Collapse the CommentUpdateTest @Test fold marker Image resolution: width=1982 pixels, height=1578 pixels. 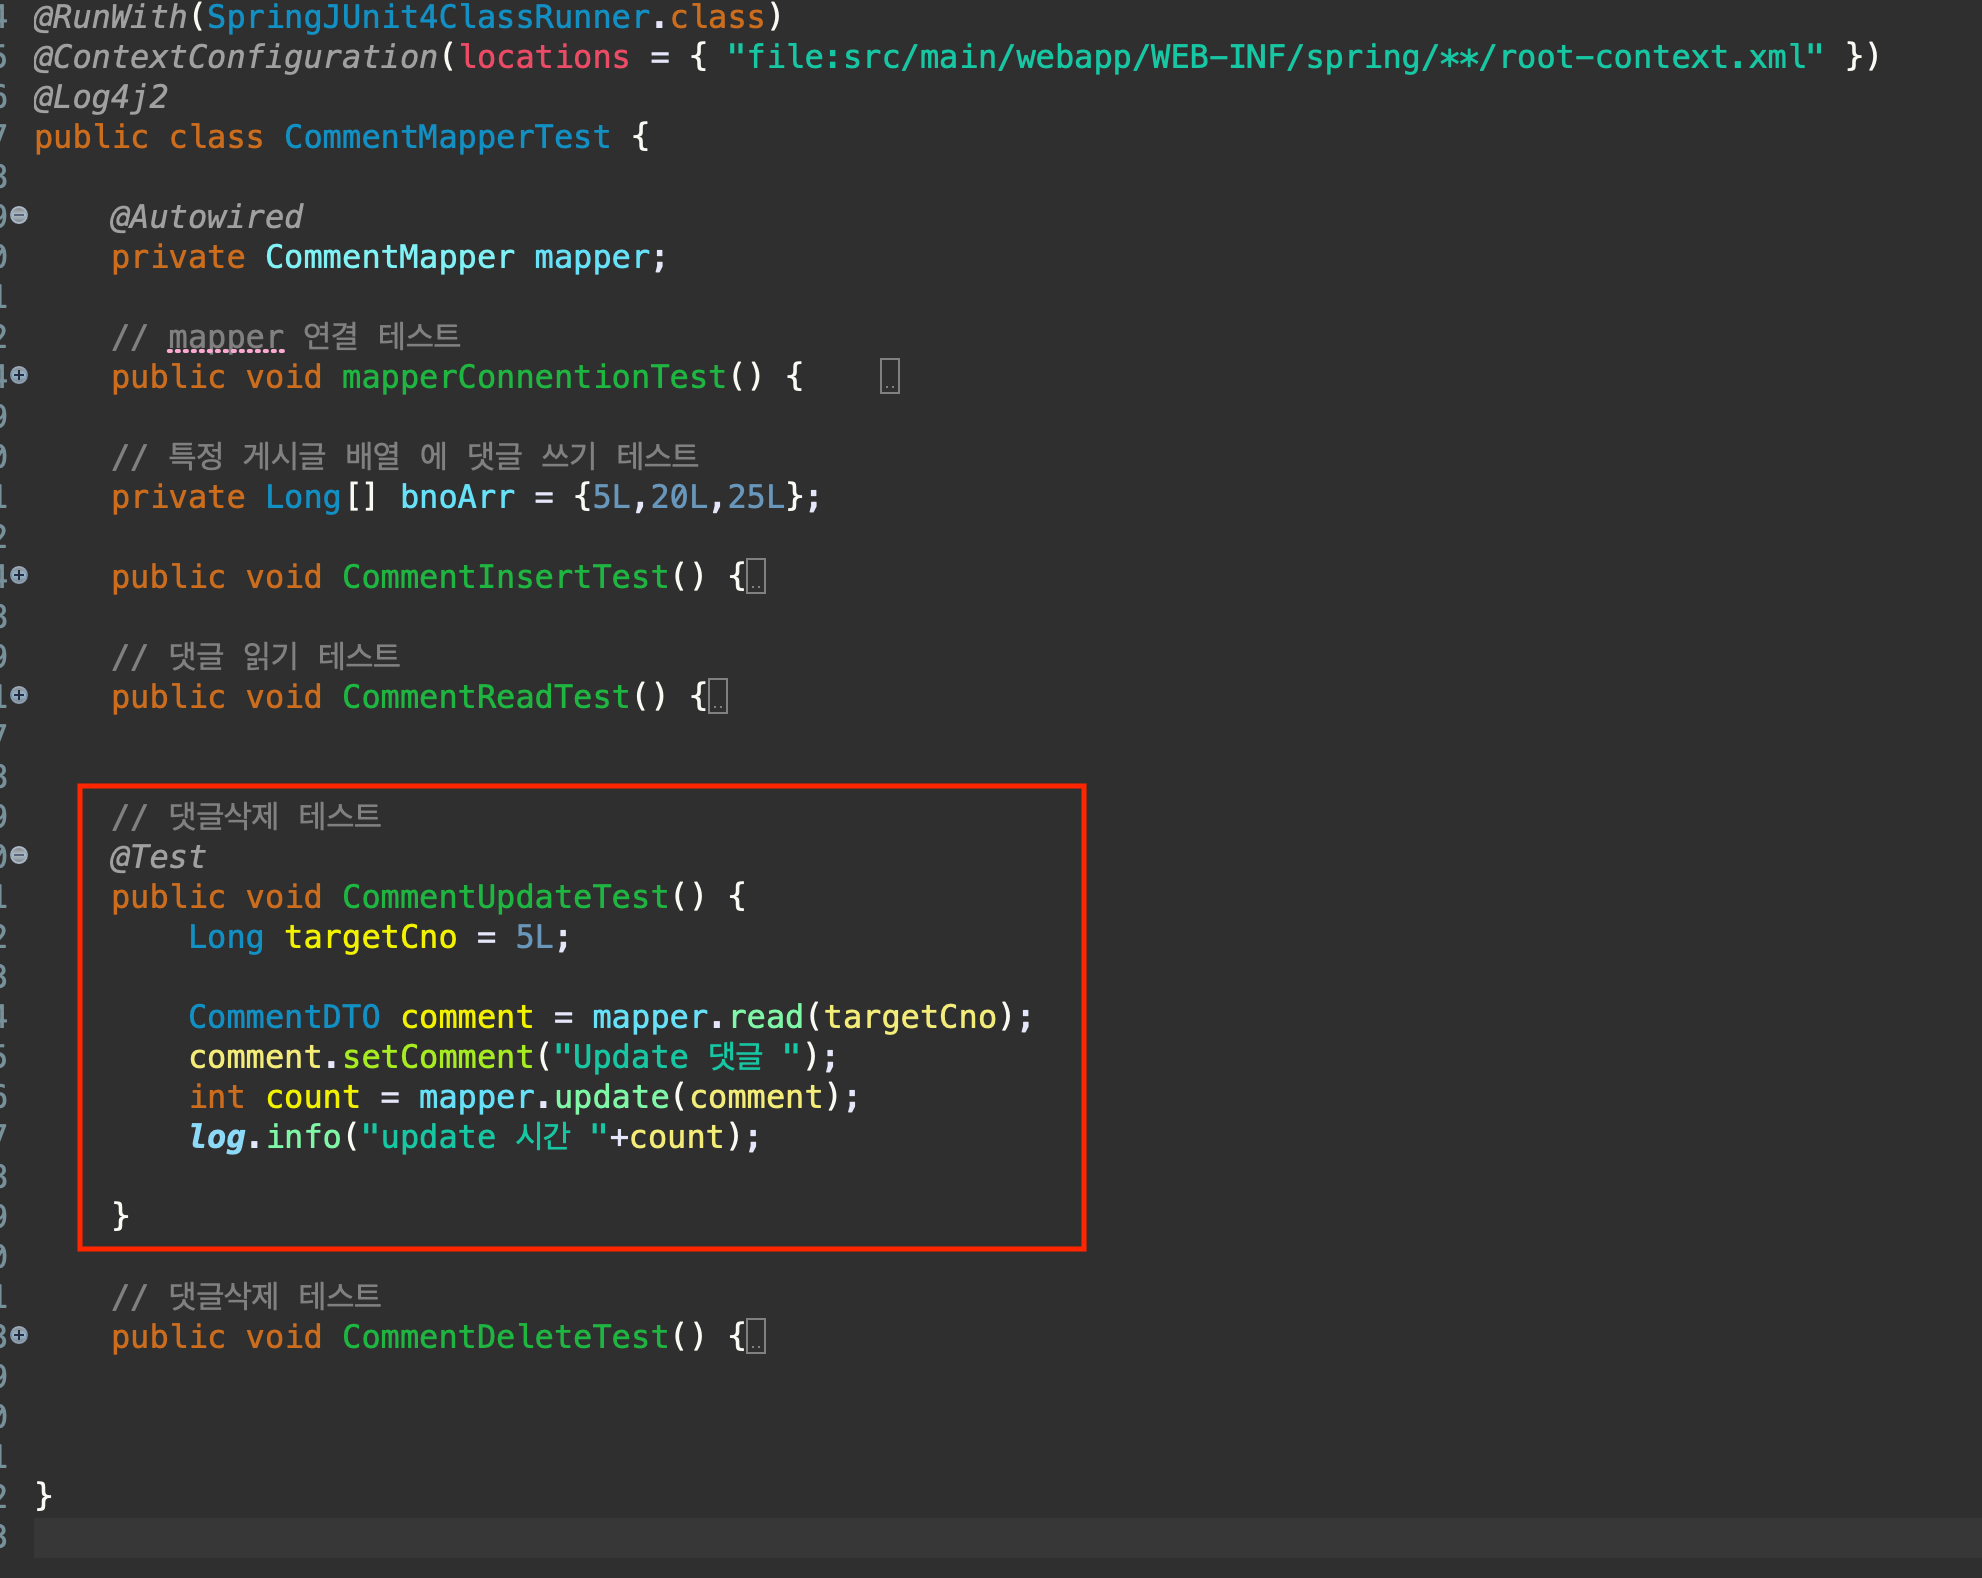(x=19, y=855)
